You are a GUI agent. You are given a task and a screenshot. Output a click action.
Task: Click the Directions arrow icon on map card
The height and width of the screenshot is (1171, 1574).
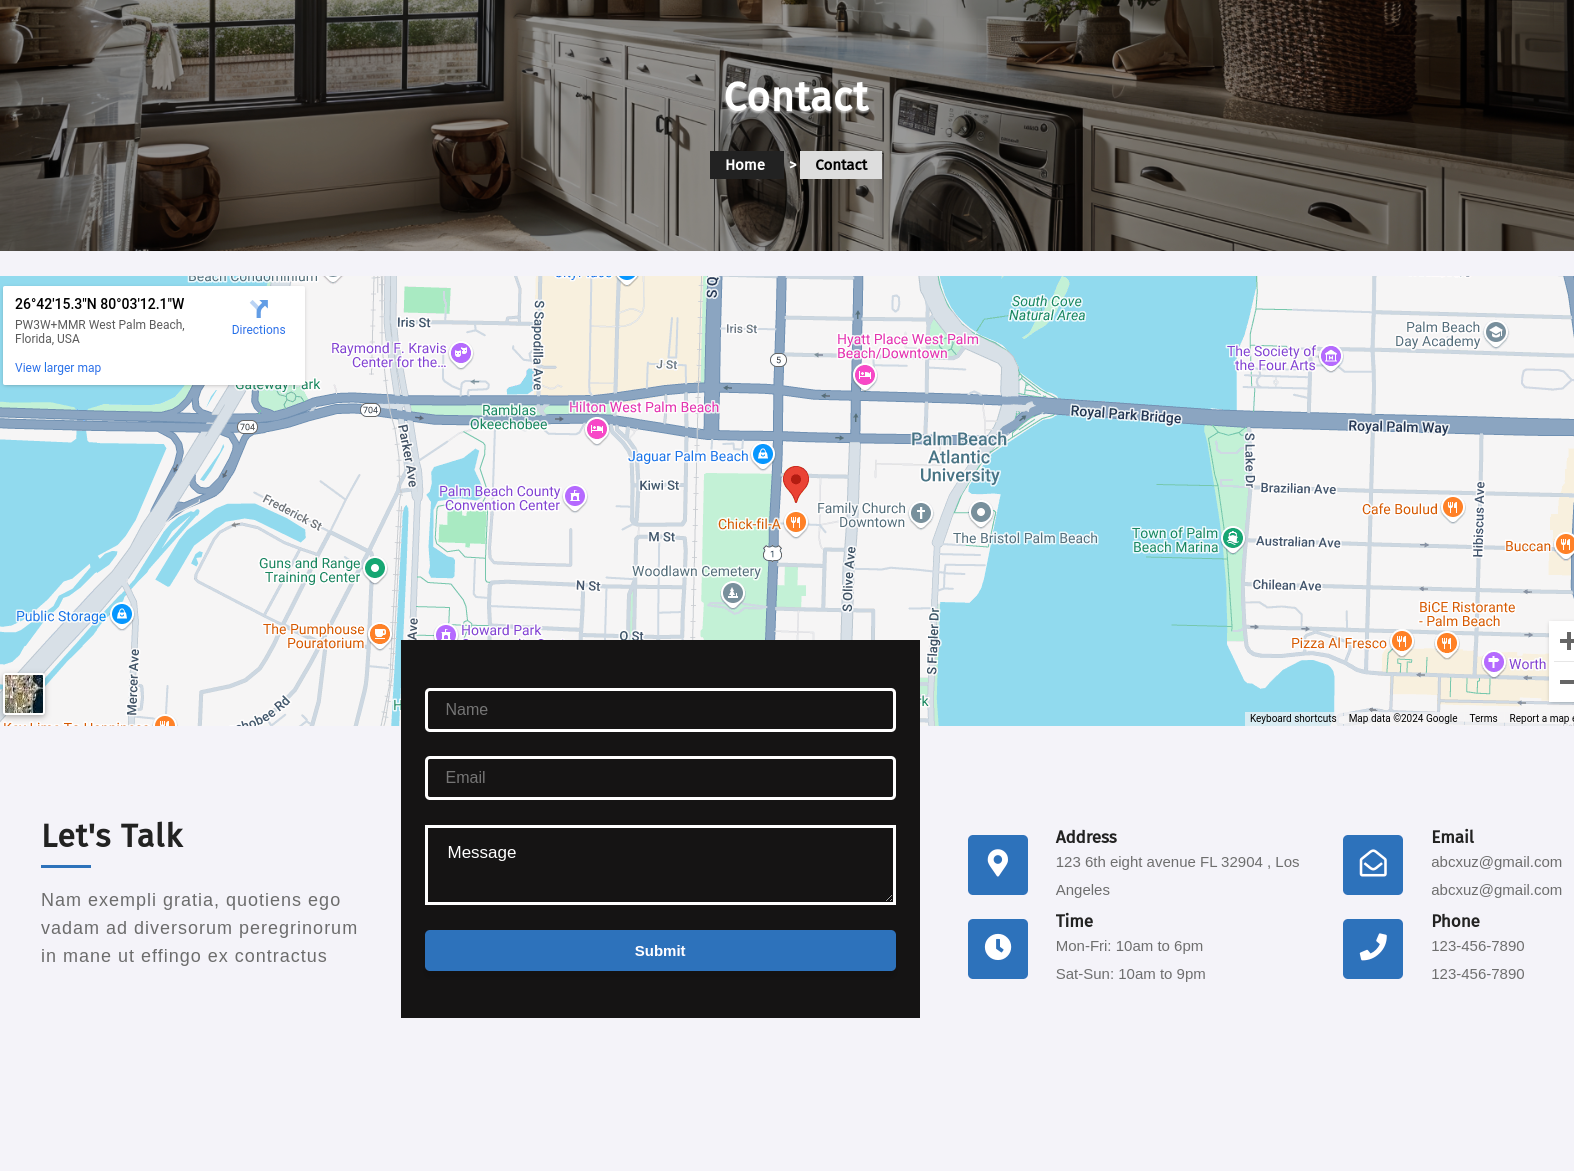[259, 309]
